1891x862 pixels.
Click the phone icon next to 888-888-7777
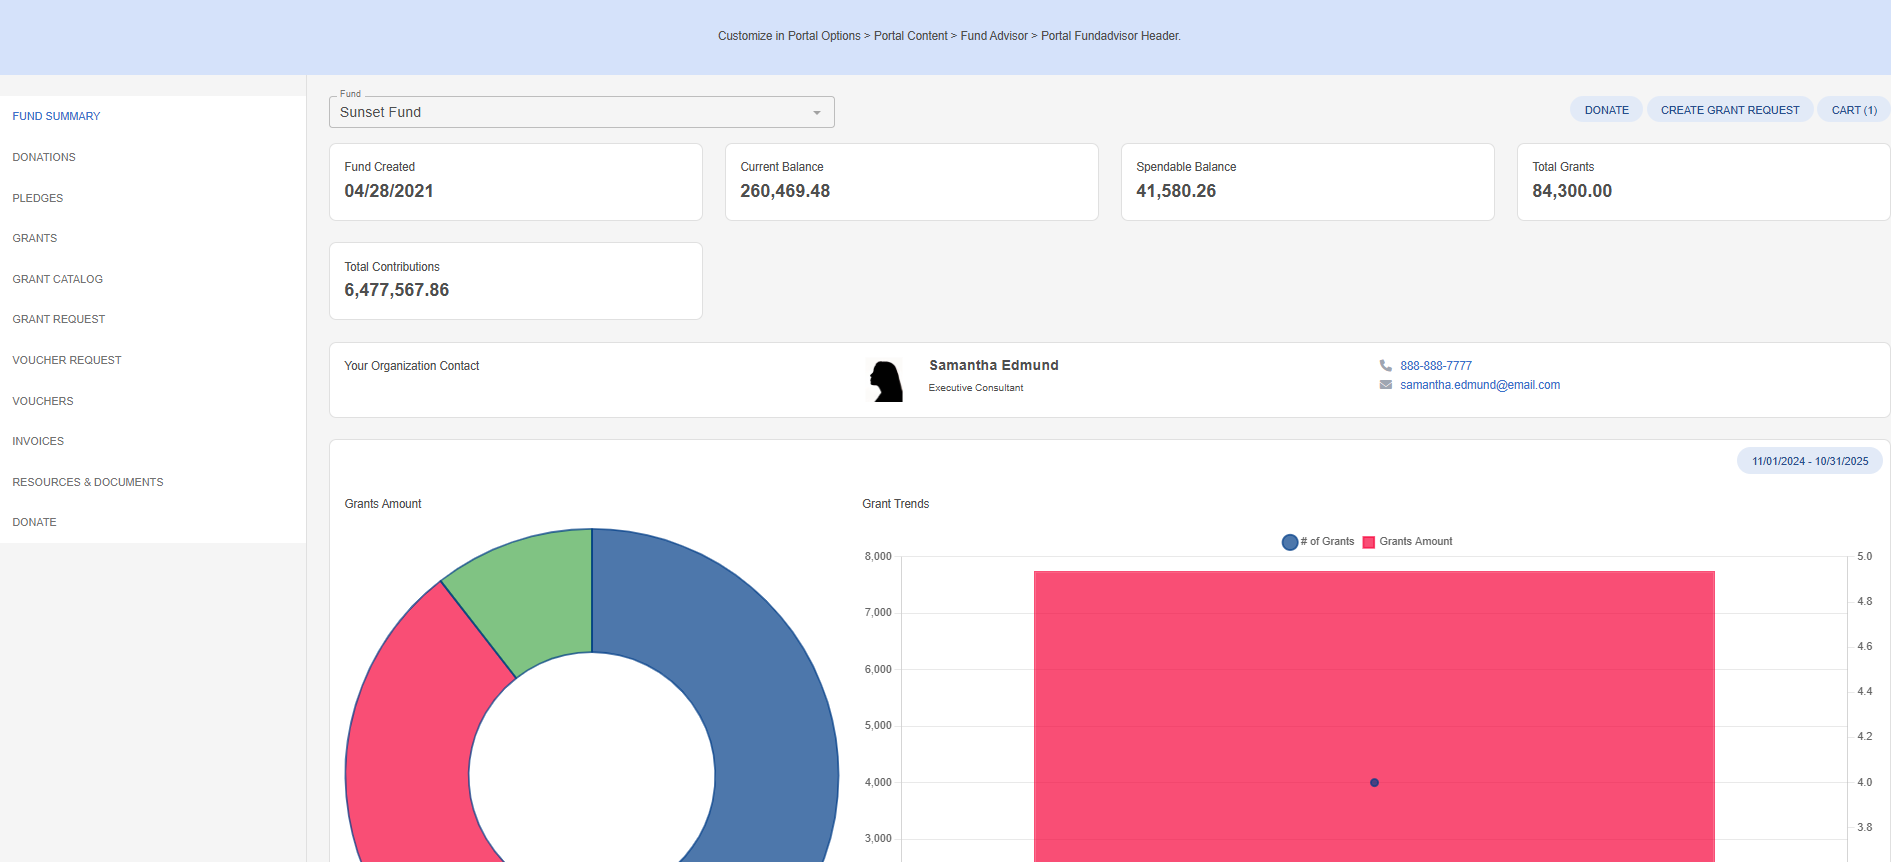coord(1385,366)
